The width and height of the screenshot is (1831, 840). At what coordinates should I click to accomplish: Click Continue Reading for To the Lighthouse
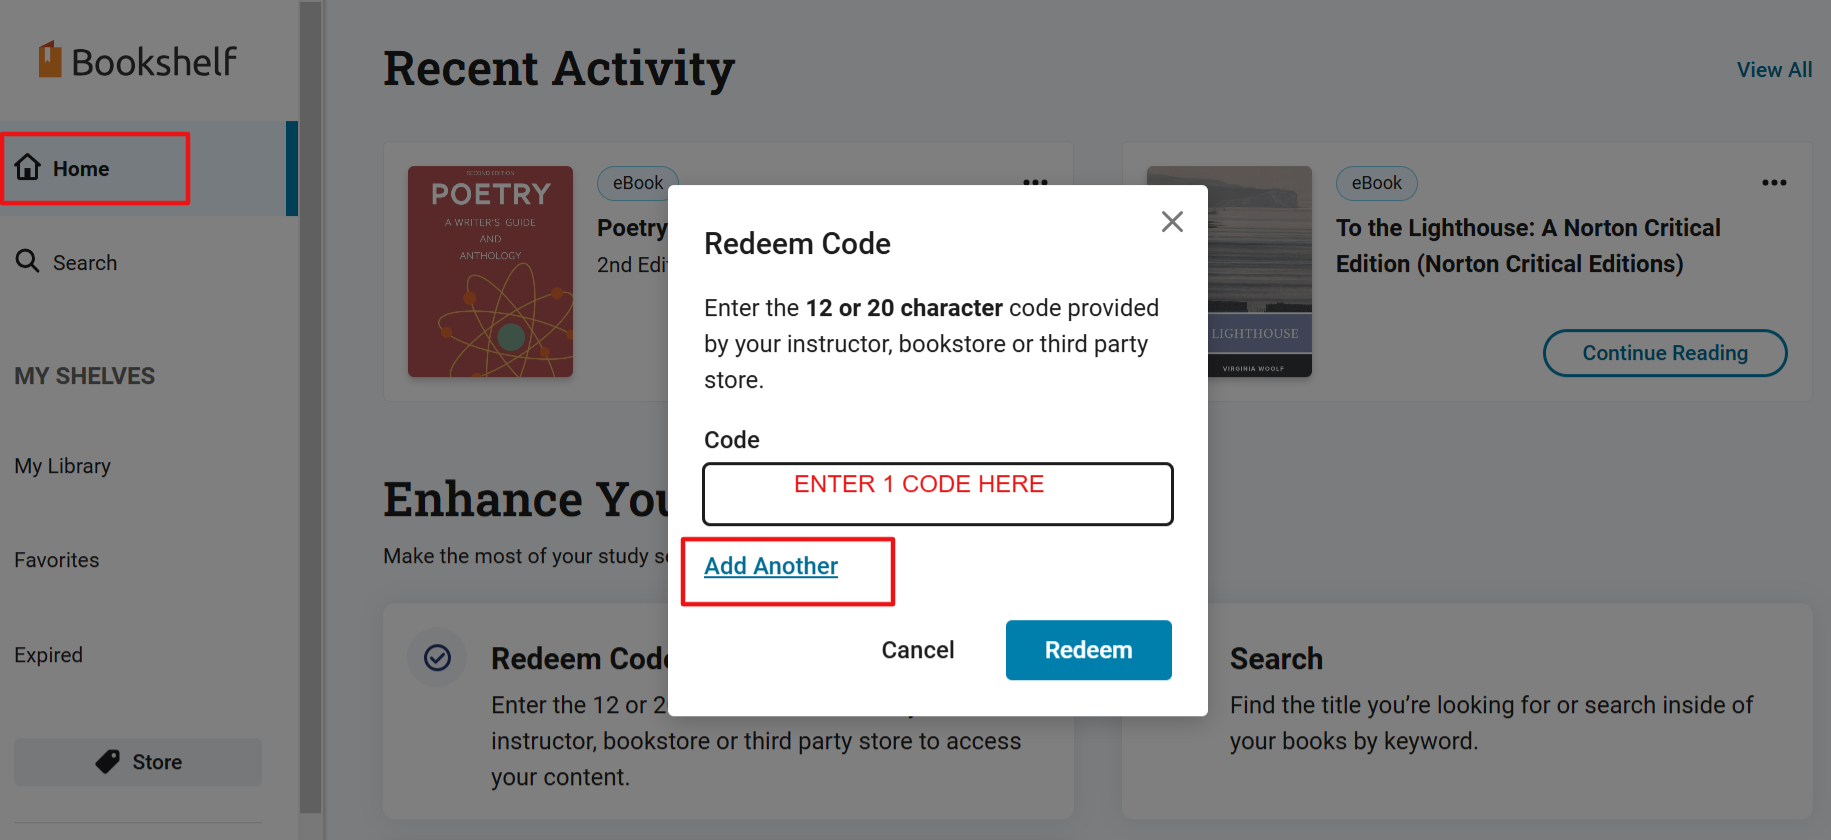[1665, 353]
